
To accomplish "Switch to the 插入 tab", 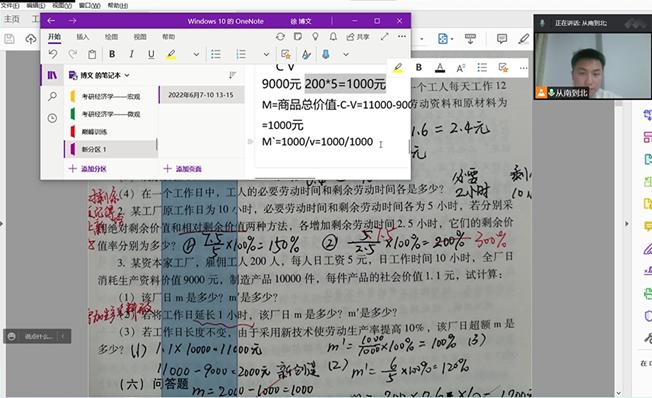I will click(x=83, y=37).
